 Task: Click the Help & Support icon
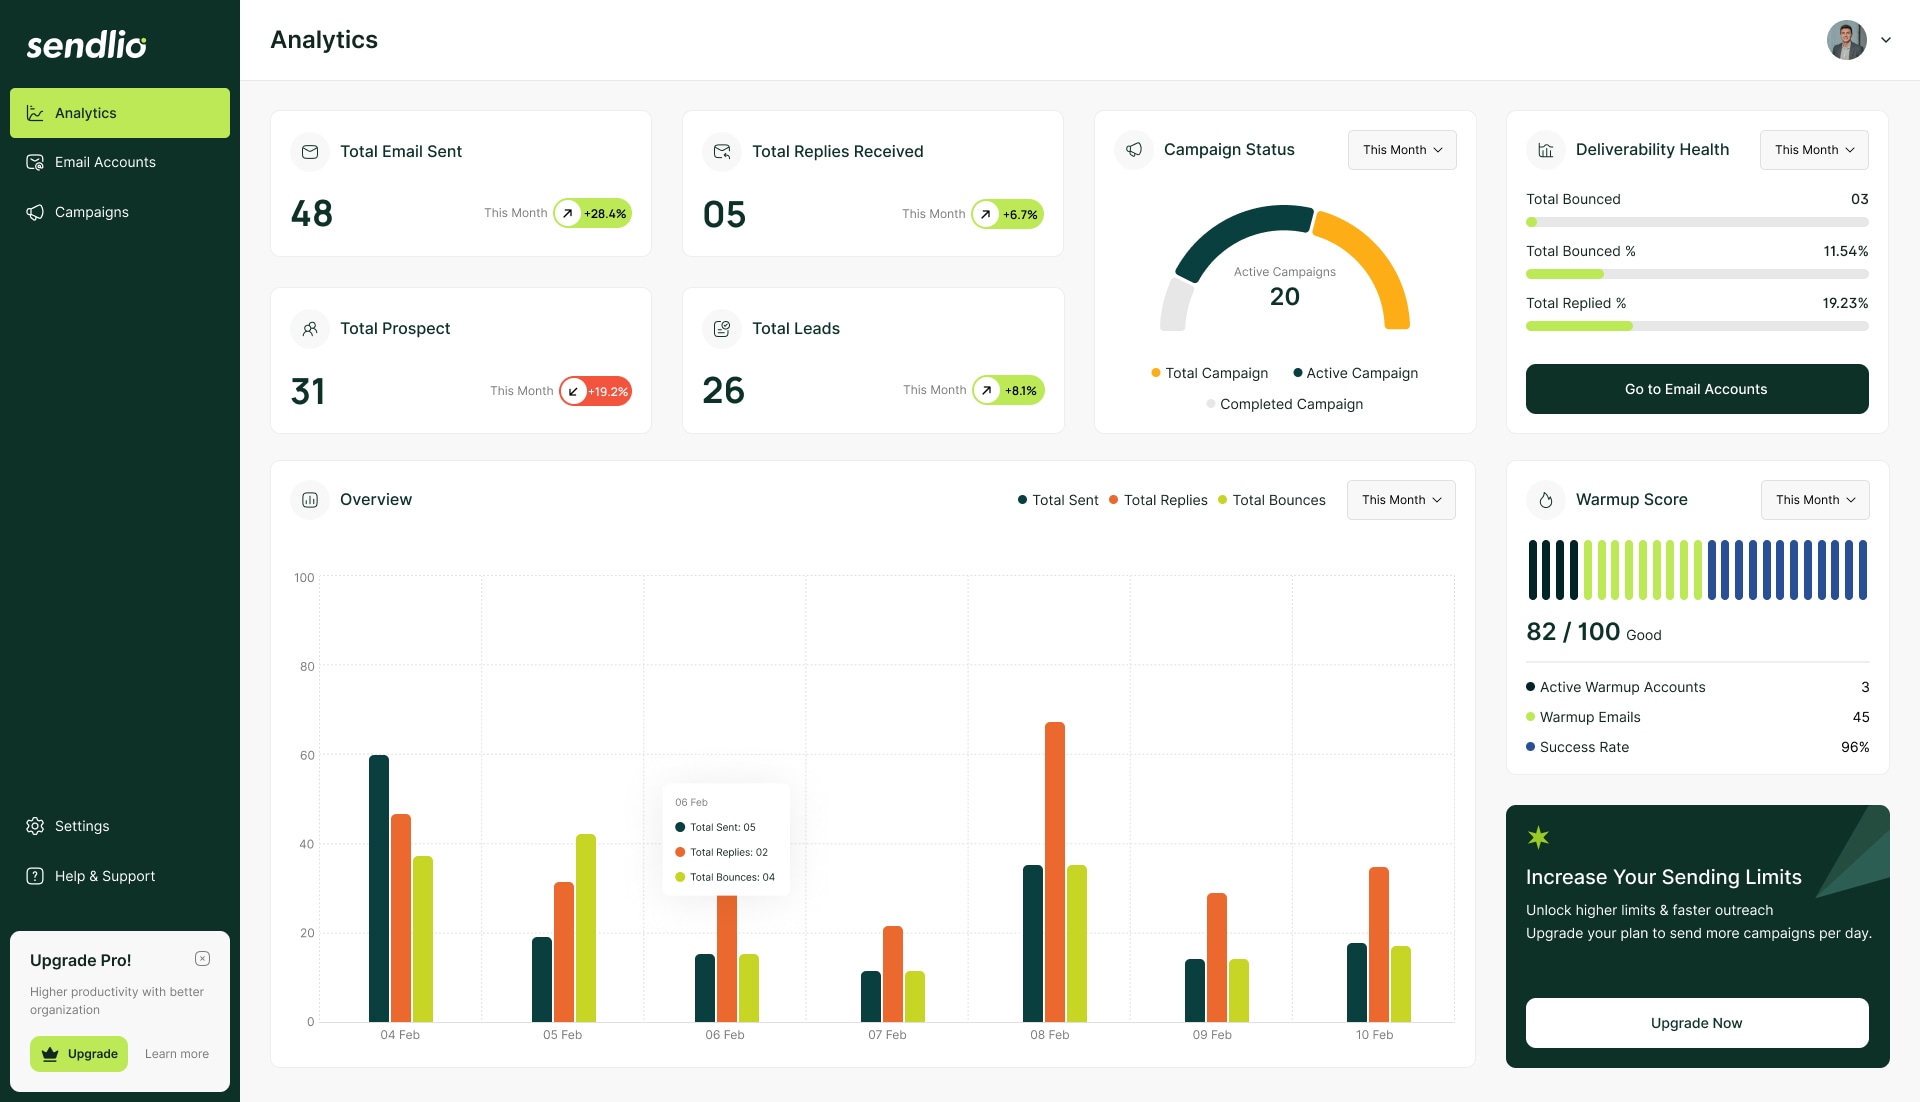[x=36, y=875]
